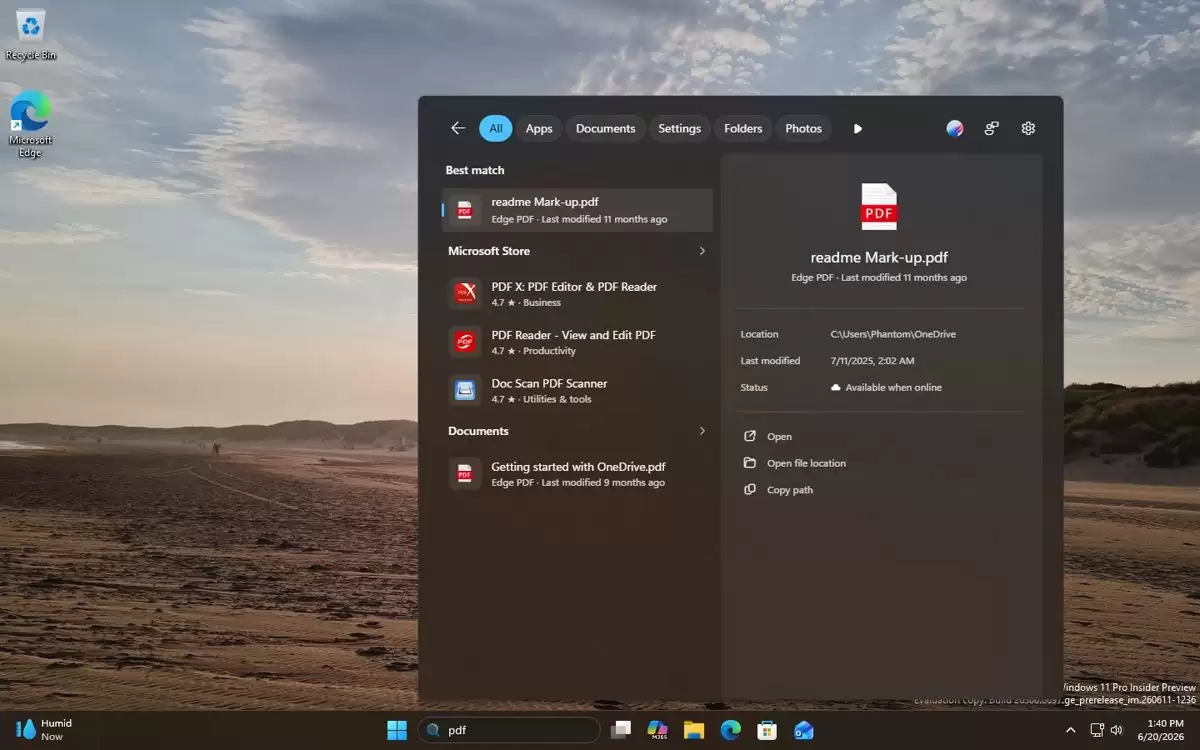Open the Documents section heading in results
Image resolution: width=1200 pixels, height=750 pixels.
coord(478,431)
